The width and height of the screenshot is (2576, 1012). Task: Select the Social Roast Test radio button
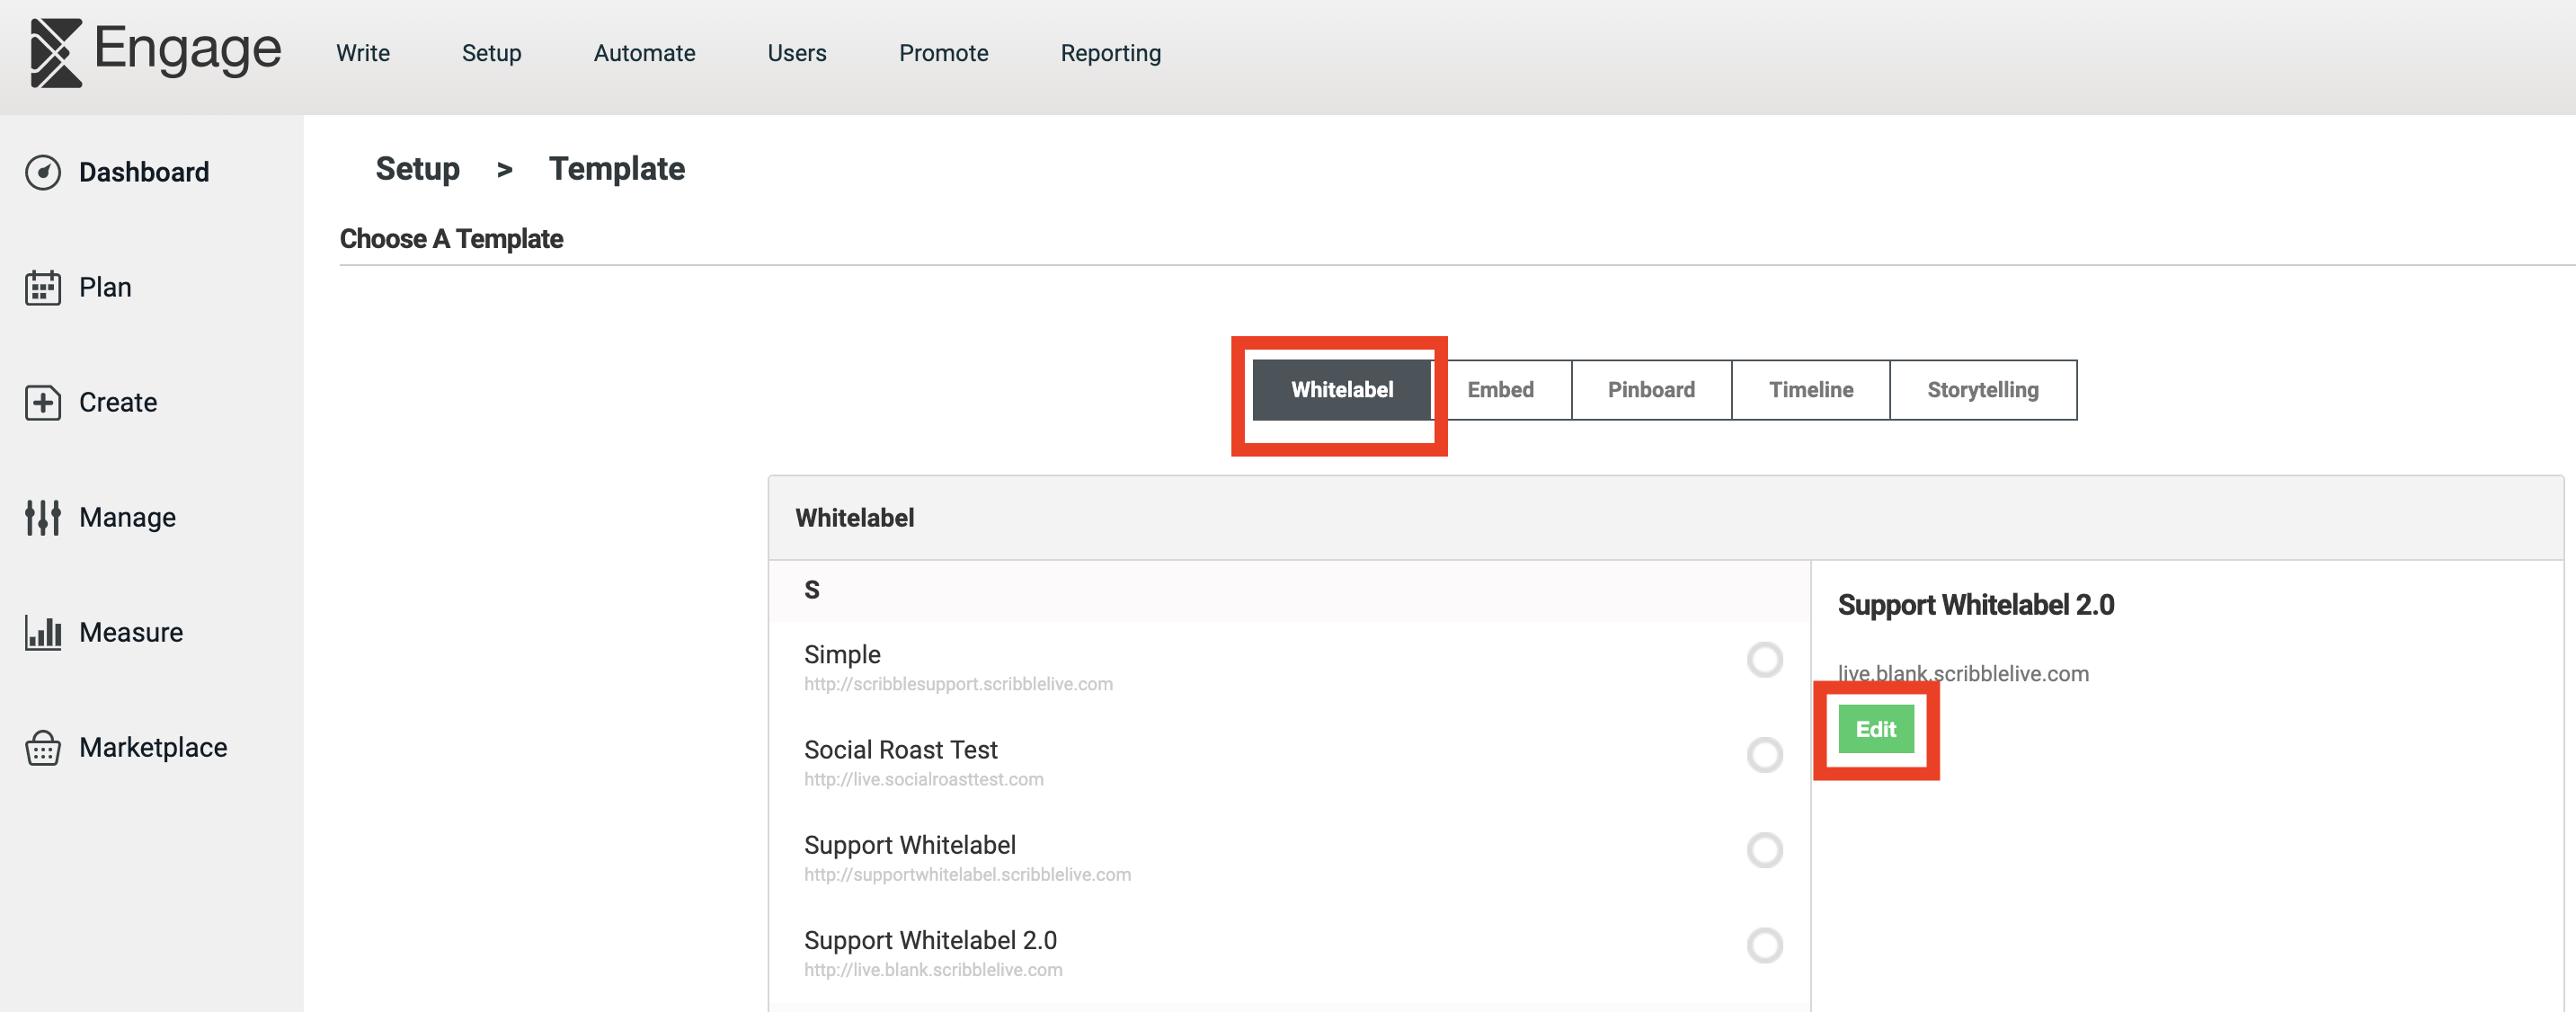pos(1764,754)
